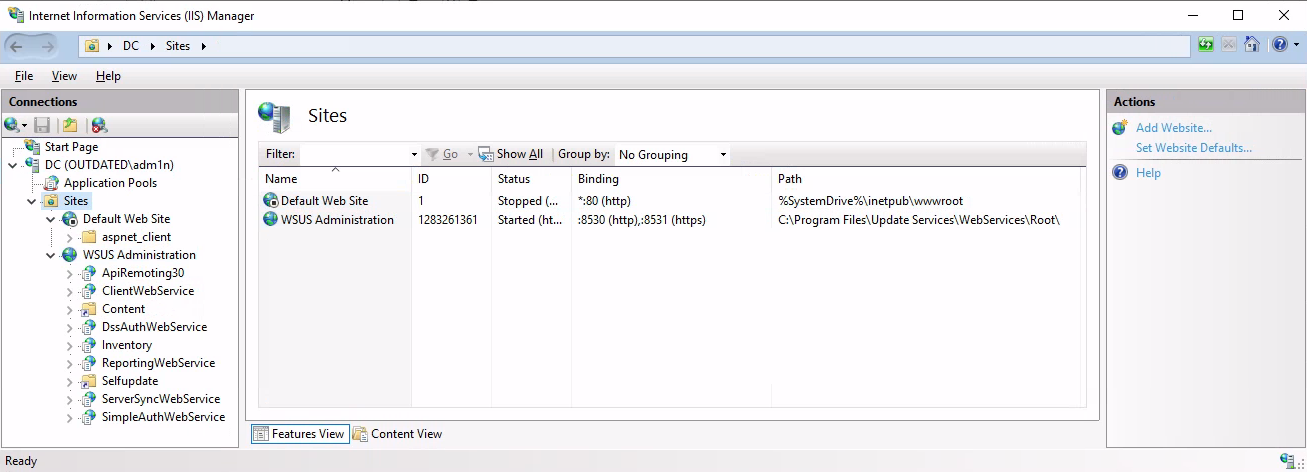
Task: Click the Create New Connection globe icon
Action: (x=11, y=125)
